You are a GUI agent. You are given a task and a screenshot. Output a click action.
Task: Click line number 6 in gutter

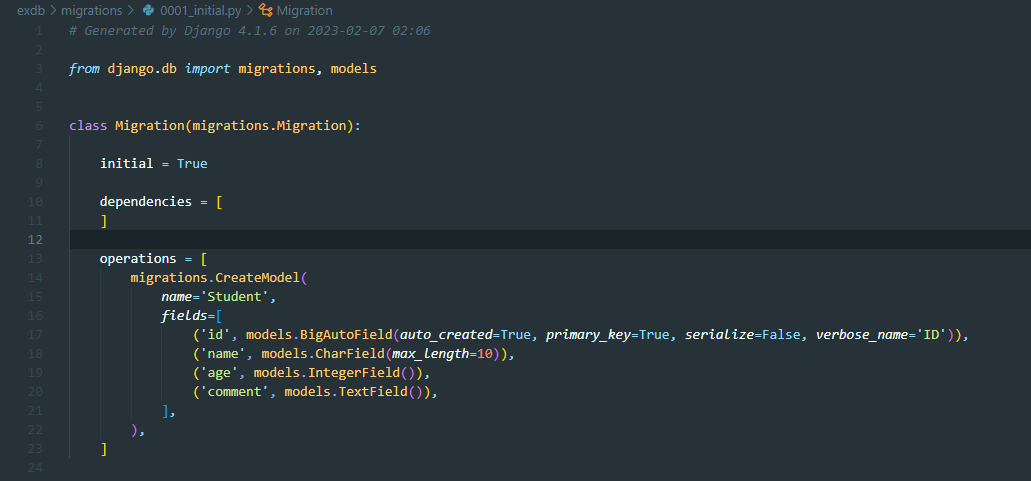39,125
